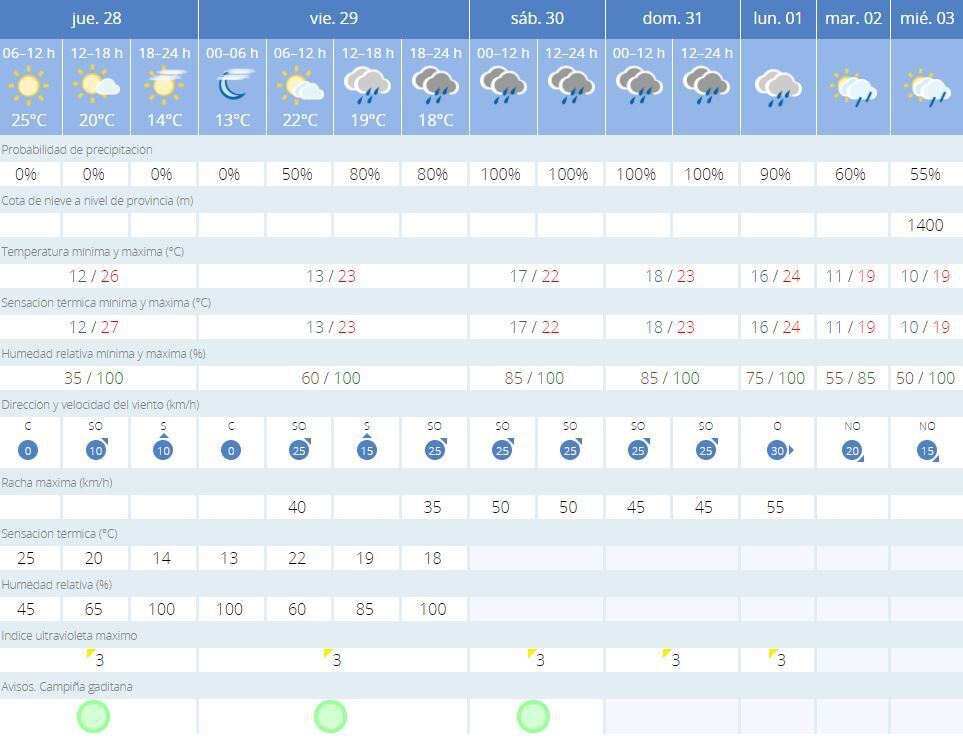
Task: Click the 55 km/h maximum gust cell
Action: pos(775,507)
